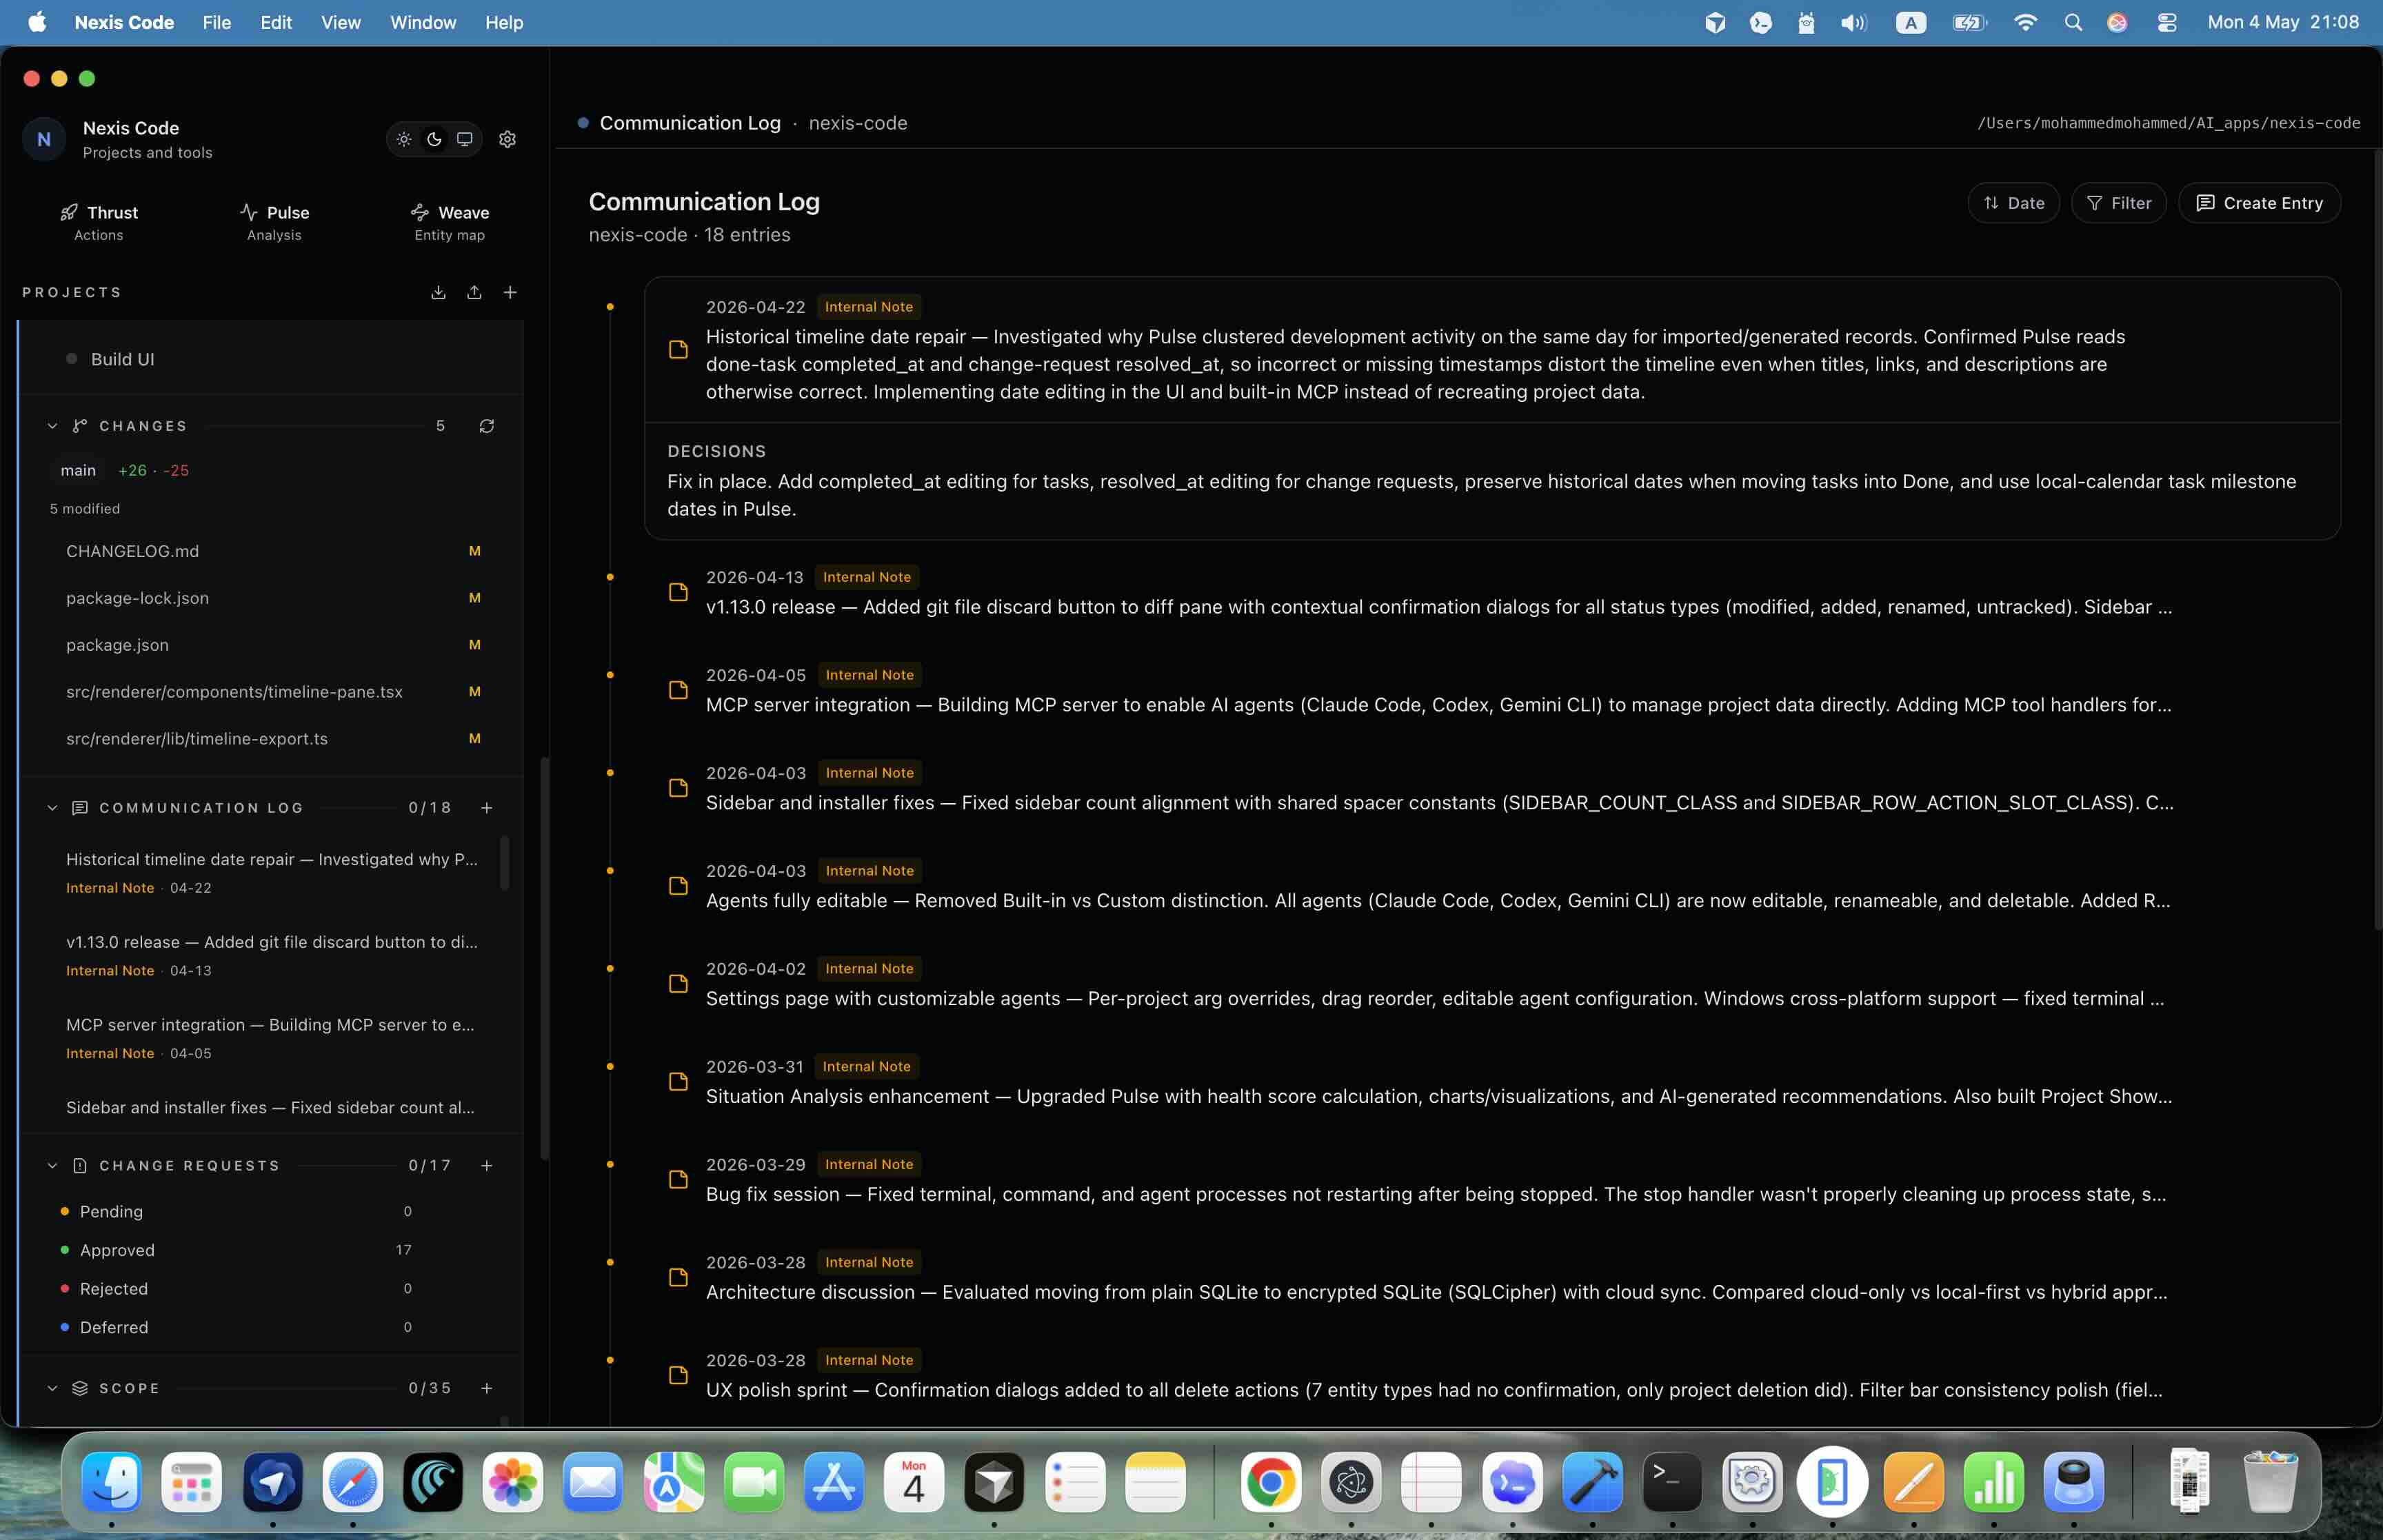Add a change request with plus icon
Image resolution: width=2383 pixels, height=1540 pixels.
coord(487,1166)
